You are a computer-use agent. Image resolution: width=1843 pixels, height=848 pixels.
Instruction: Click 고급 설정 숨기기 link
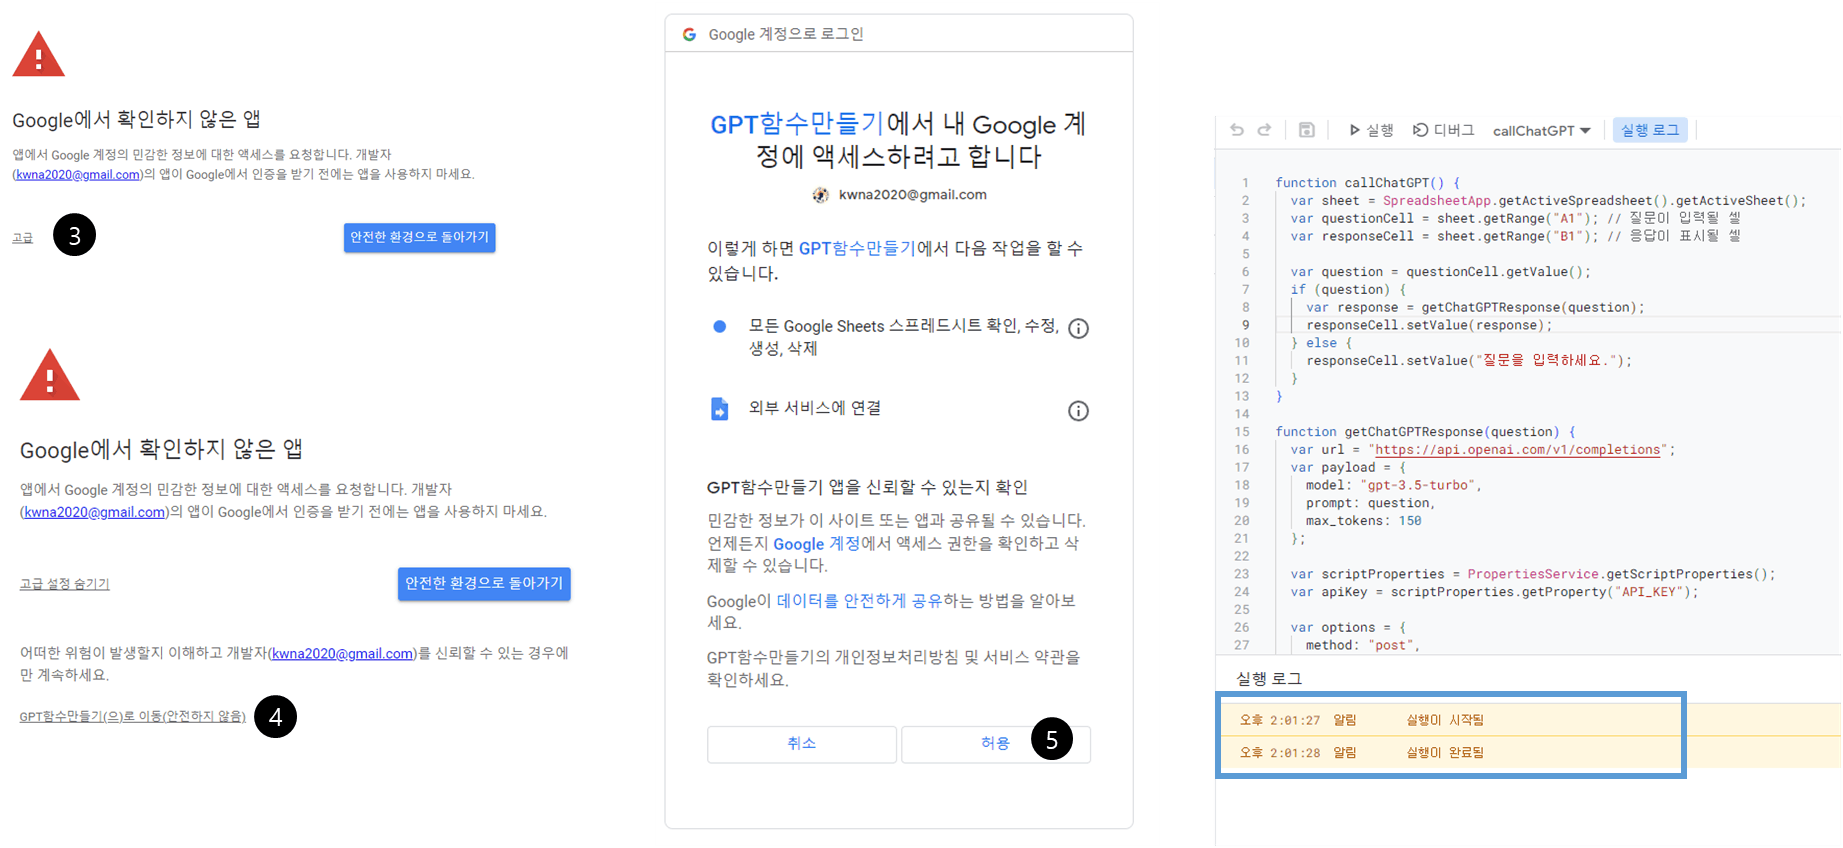[65, 584]
